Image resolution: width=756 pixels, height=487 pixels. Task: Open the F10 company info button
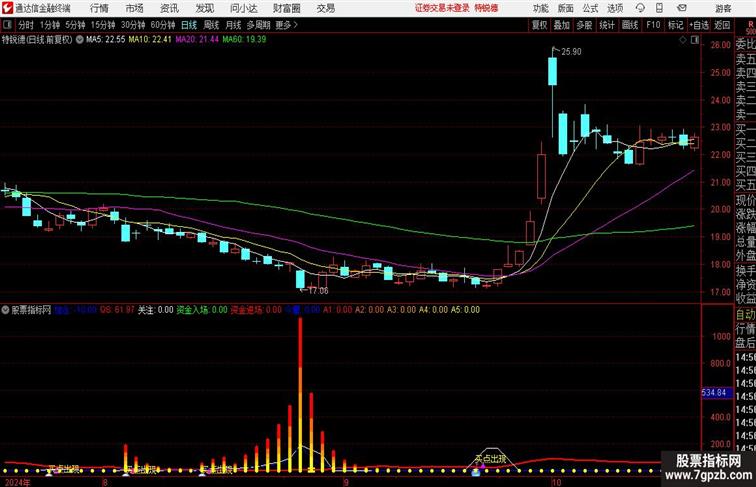click(653, 25)
